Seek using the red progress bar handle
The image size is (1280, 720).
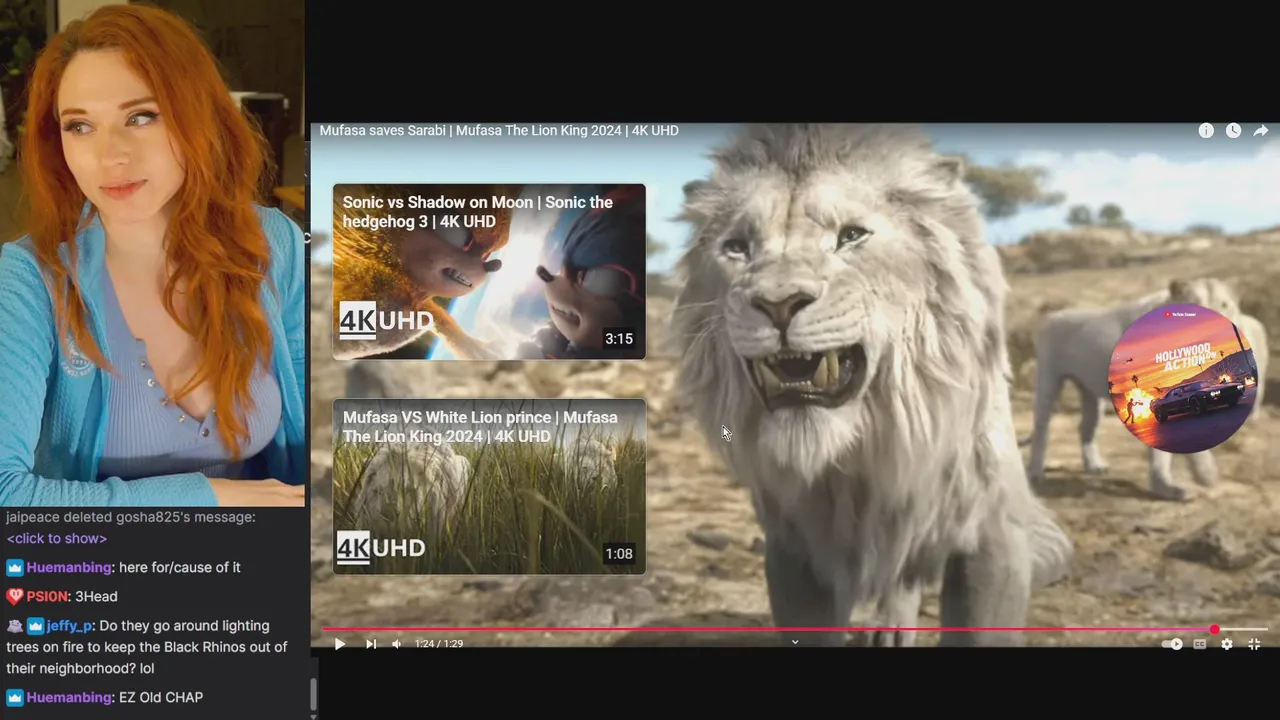point(1214,630)
